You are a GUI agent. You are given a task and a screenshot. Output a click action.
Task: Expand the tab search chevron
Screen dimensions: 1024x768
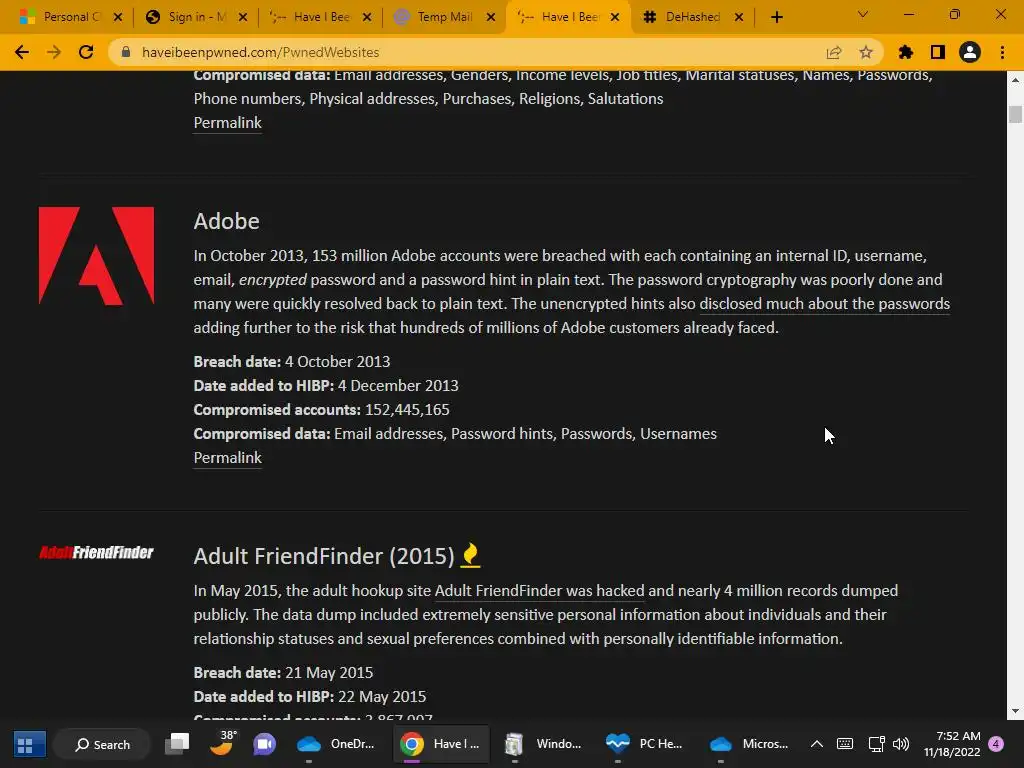[x=863, y=14]
